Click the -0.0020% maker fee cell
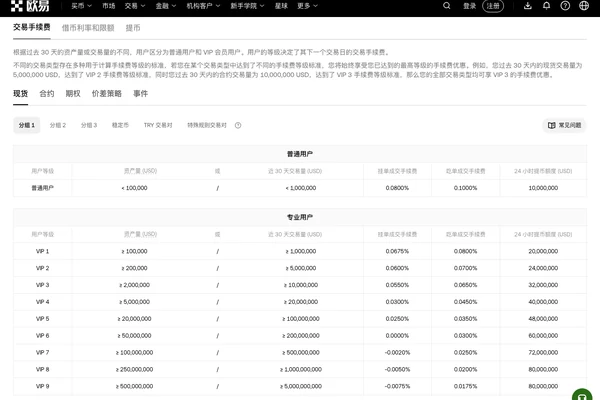Screen dimensions: 600x400 (x=397, y=353)
